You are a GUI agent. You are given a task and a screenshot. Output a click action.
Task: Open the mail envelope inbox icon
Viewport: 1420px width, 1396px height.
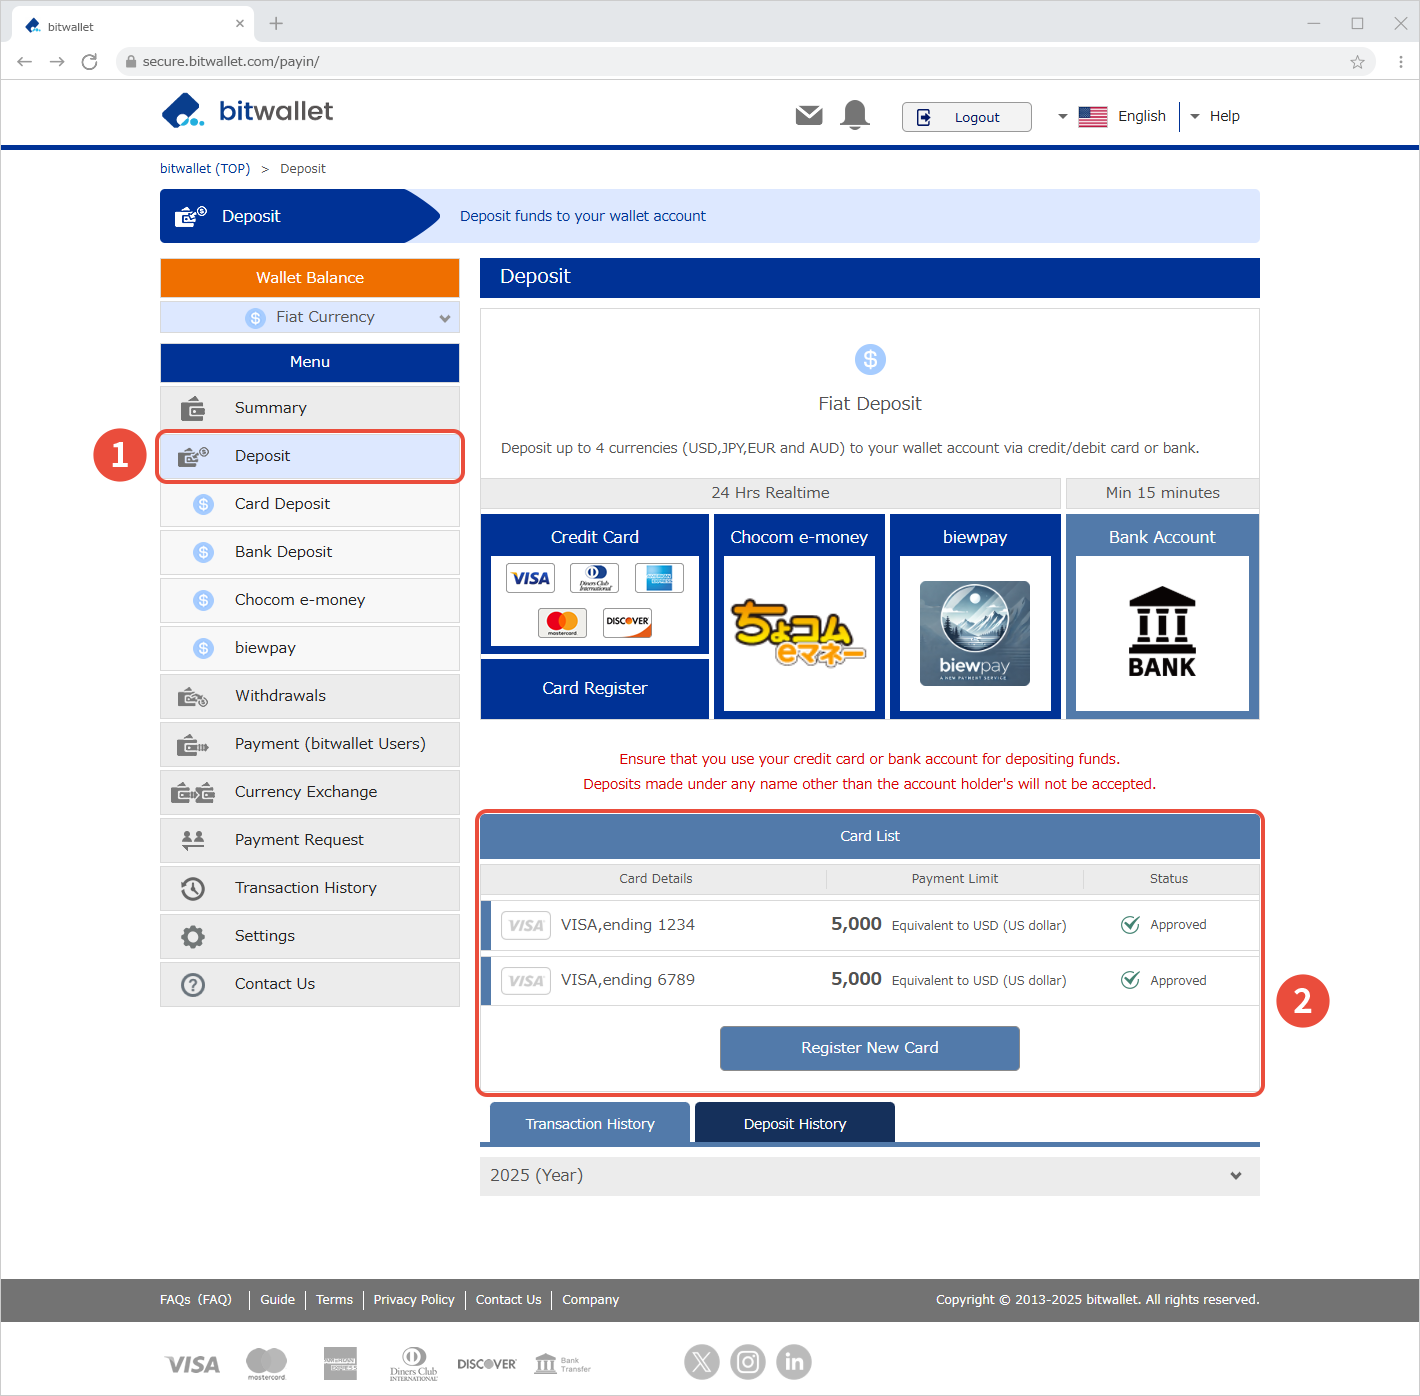pyautogui.click(x=809, y=116)
